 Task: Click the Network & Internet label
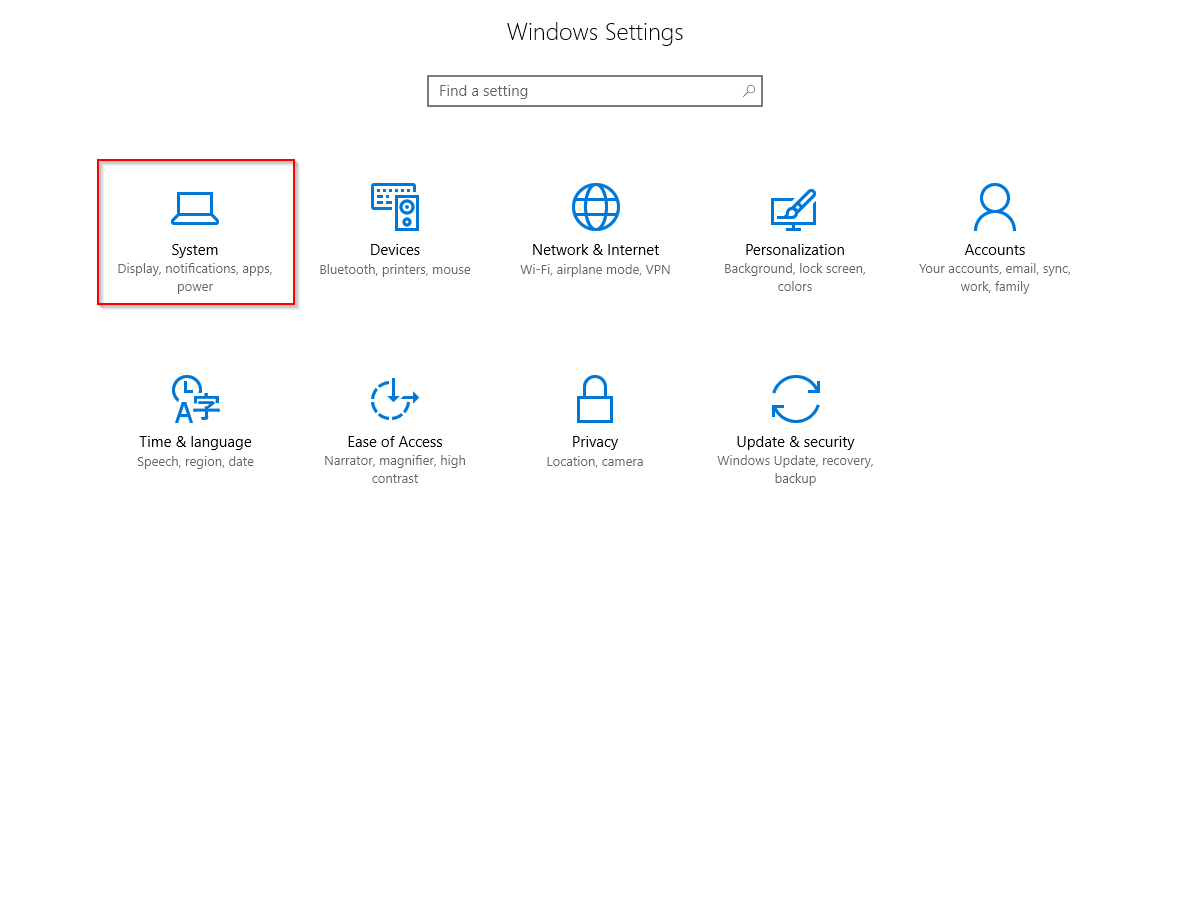click(595, 250)
